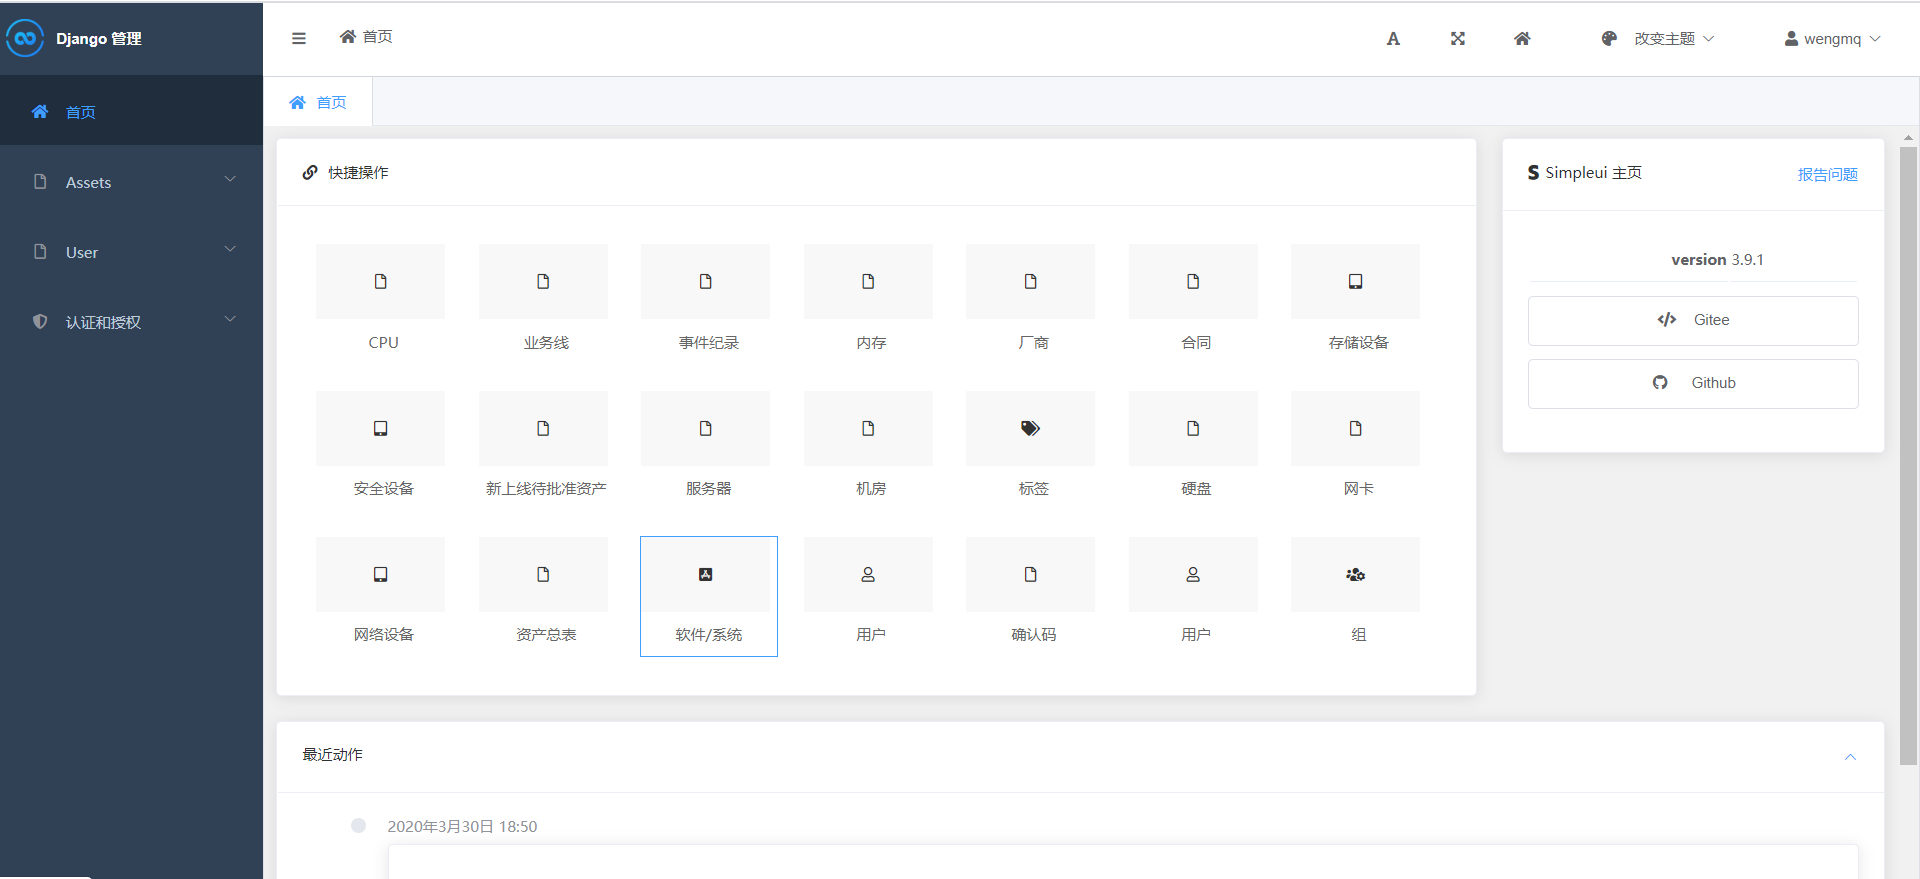Viewport: 1920px width, 879px height.
Task: Collapse the 最近动作 panel with chevron
Action: [x=1850, y=757]
